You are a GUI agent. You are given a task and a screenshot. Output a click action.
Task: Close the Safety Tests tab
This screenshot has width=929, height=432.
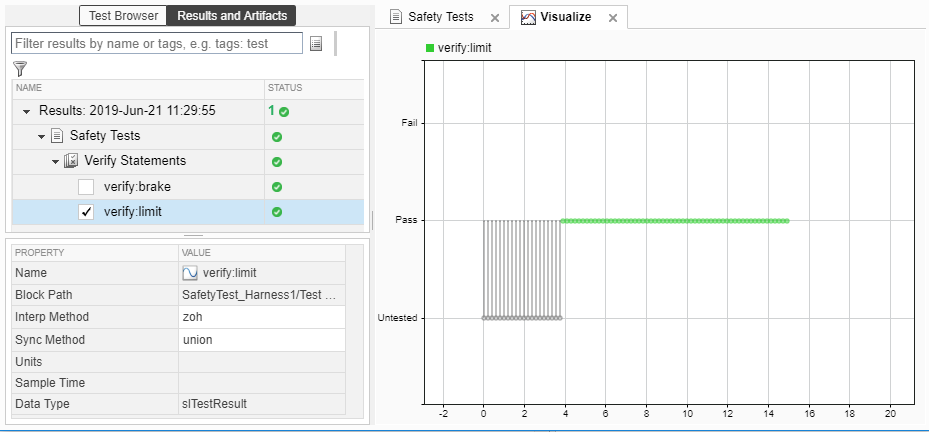[495, 18]
